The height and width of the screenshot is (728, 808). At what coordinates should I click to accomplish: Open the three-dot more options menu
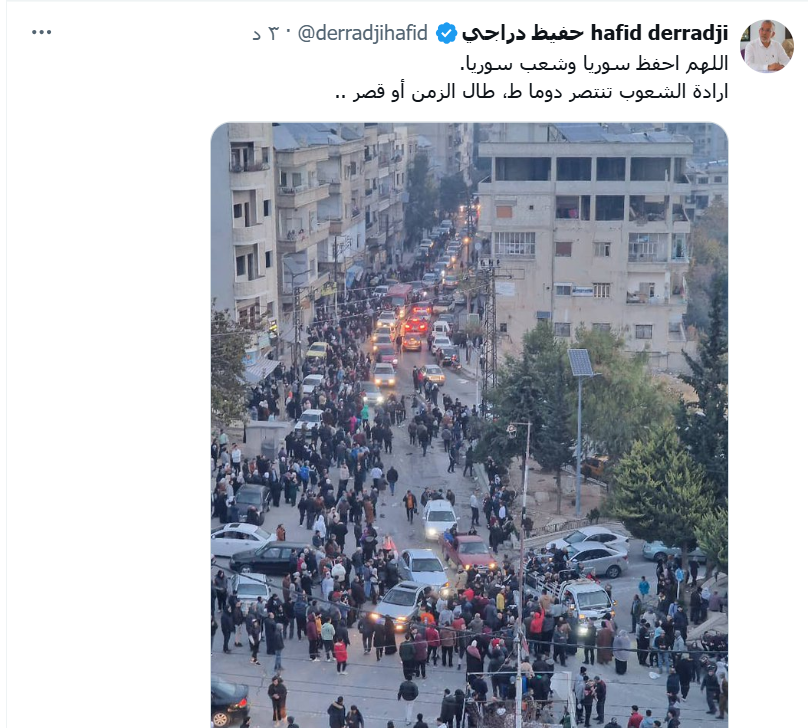pos(41,32)
